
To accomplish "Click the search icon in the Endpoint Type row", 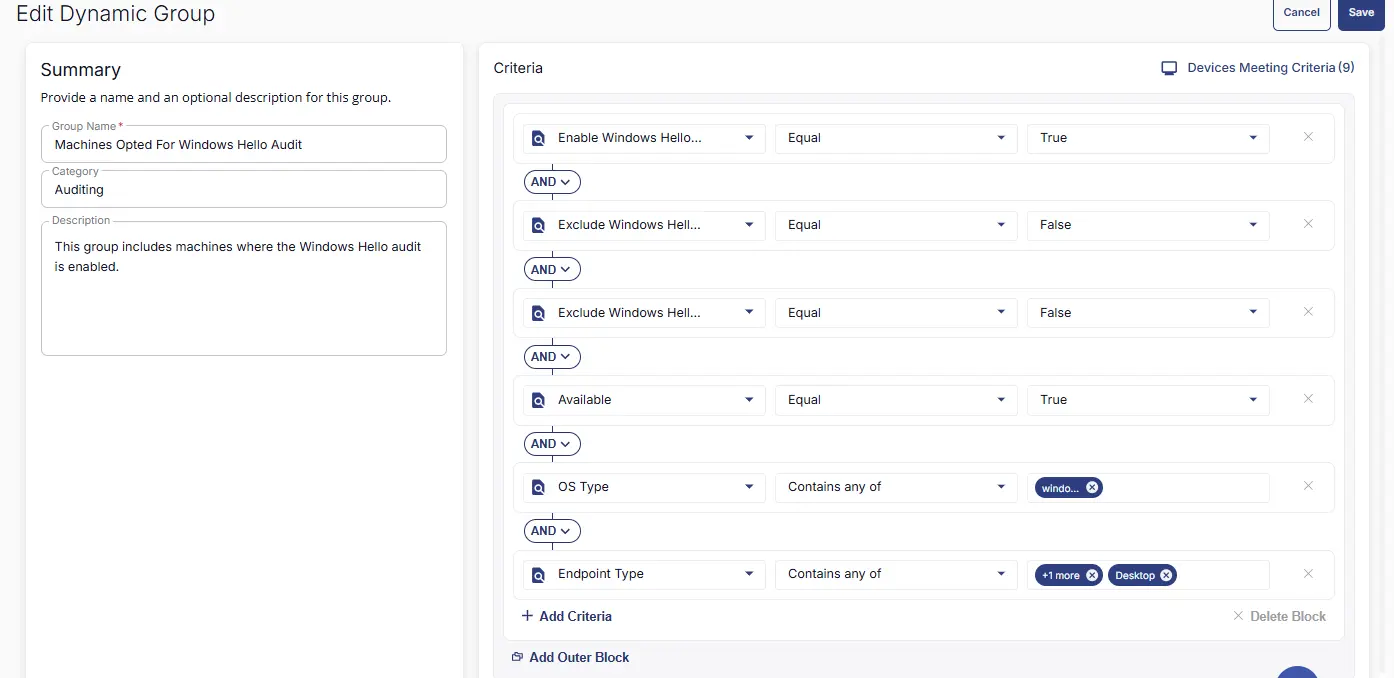I will coord(538,575).
